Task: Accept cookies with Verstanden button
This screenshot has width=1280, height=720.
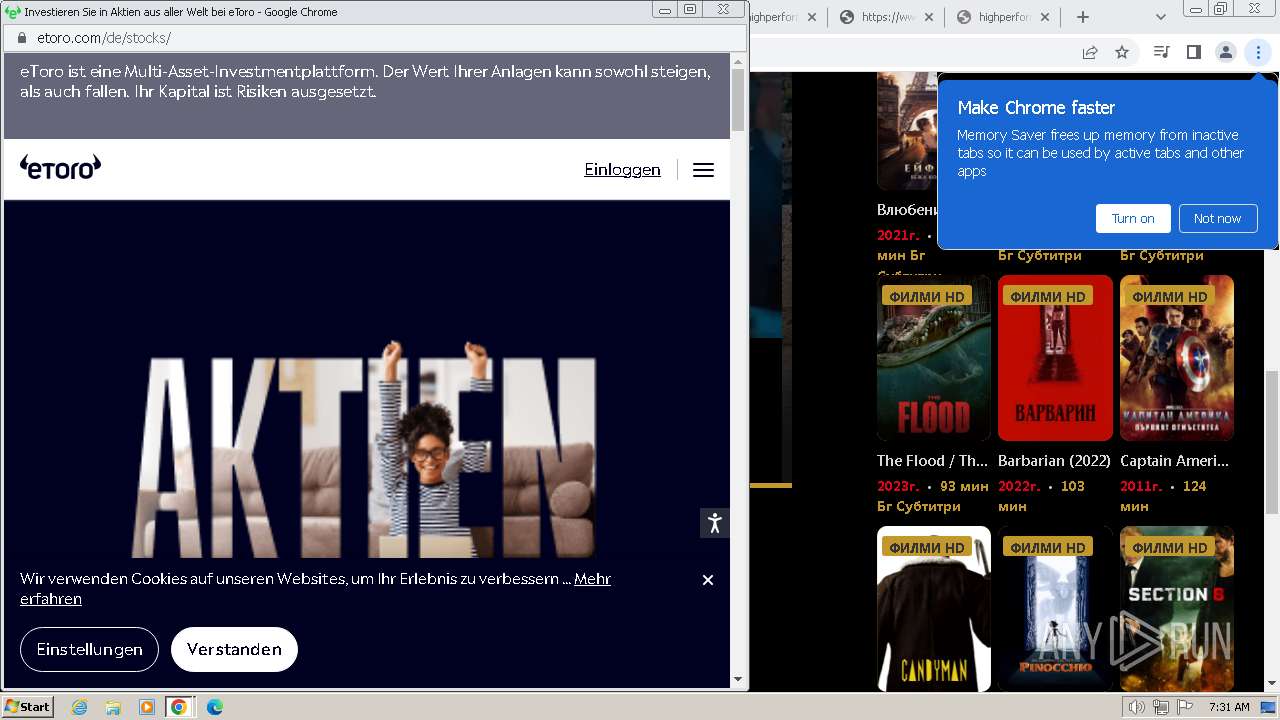Action: pyautogui.click(x=234, y=649)
